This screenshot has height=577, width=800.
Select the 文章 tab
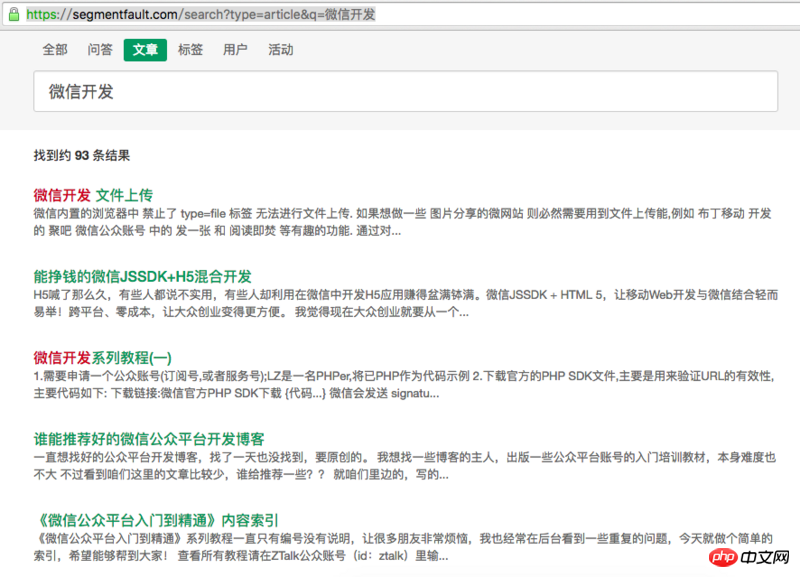(145, 50)
